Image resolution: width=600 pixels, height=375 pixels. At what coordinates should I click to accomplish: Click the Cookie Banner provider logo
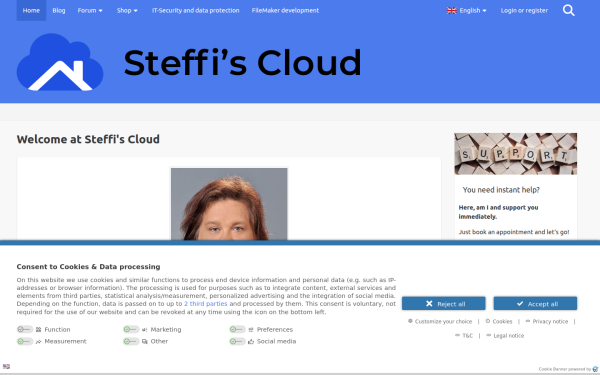(595, 369)
